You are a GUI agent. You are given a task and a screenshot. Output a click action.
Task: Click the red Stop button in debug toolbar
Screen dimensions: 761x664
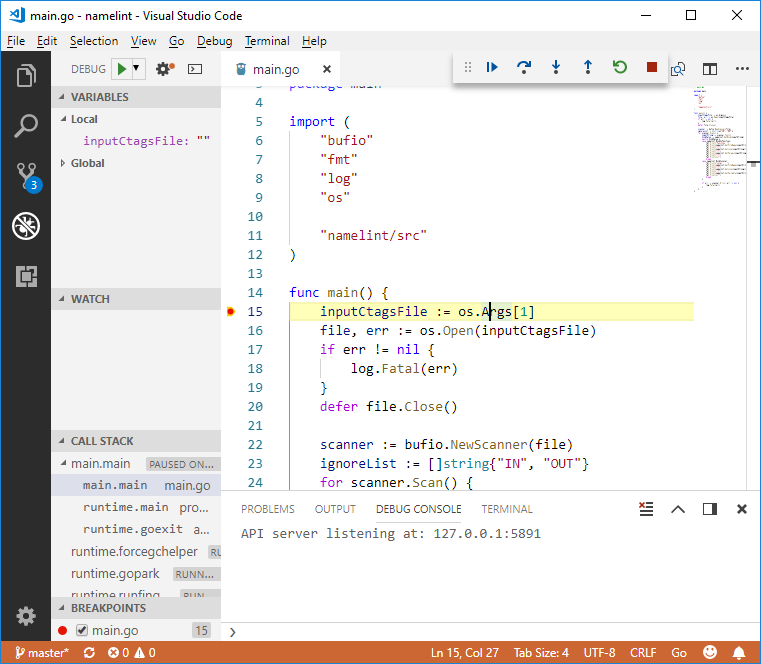652,67
